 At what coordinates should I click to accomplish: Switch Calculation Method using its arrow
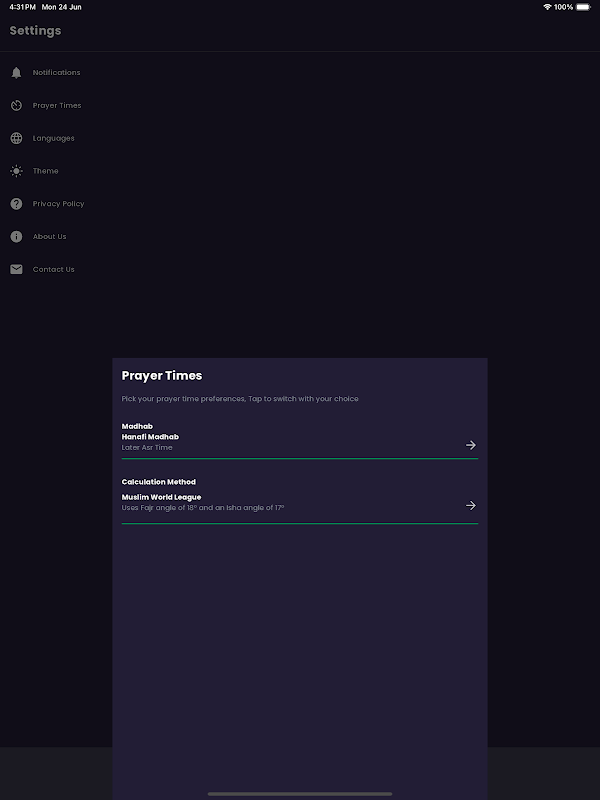[471, 505]
